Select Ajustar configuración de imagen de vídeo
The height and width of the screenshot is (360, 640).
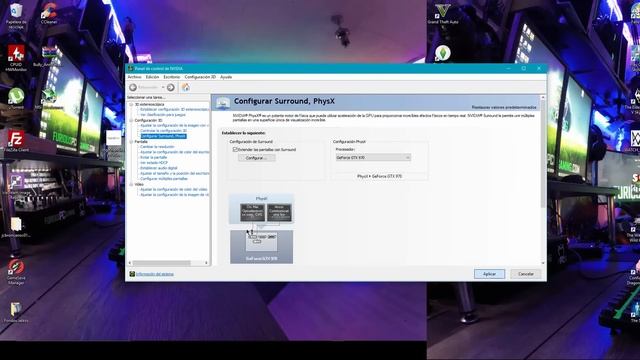[175, 195]
